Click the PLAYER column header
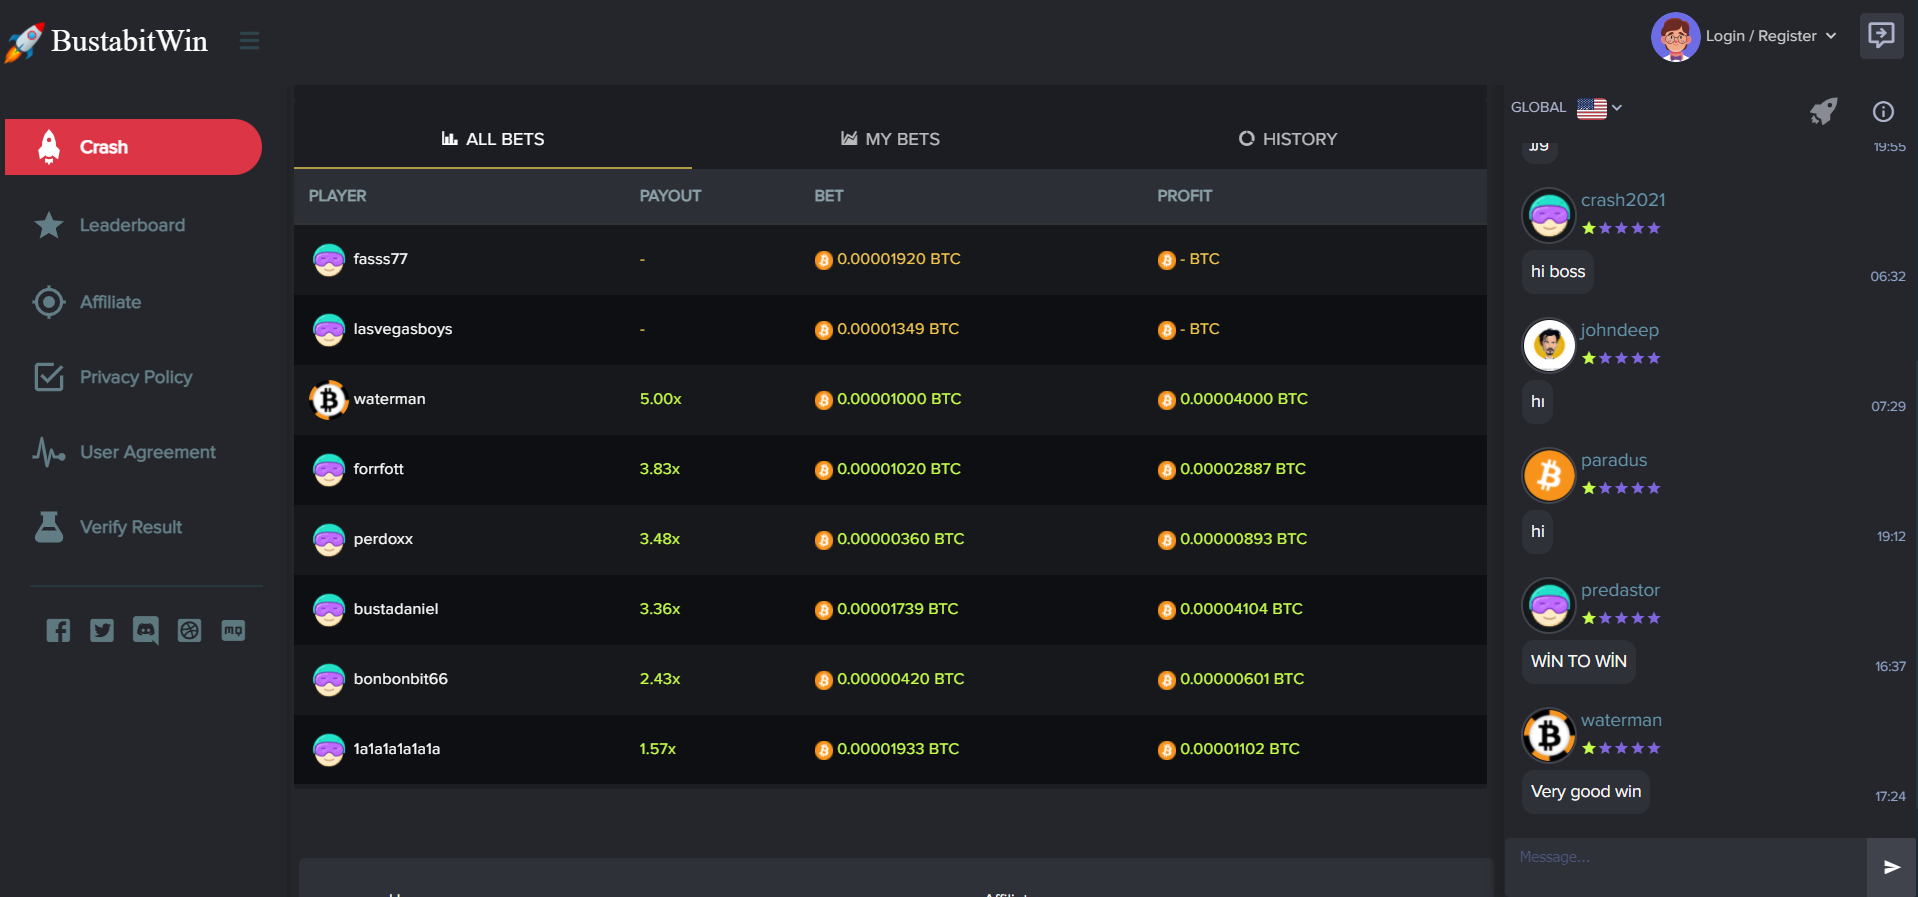Screen dimensions: 1918x897 coord(337,196)
